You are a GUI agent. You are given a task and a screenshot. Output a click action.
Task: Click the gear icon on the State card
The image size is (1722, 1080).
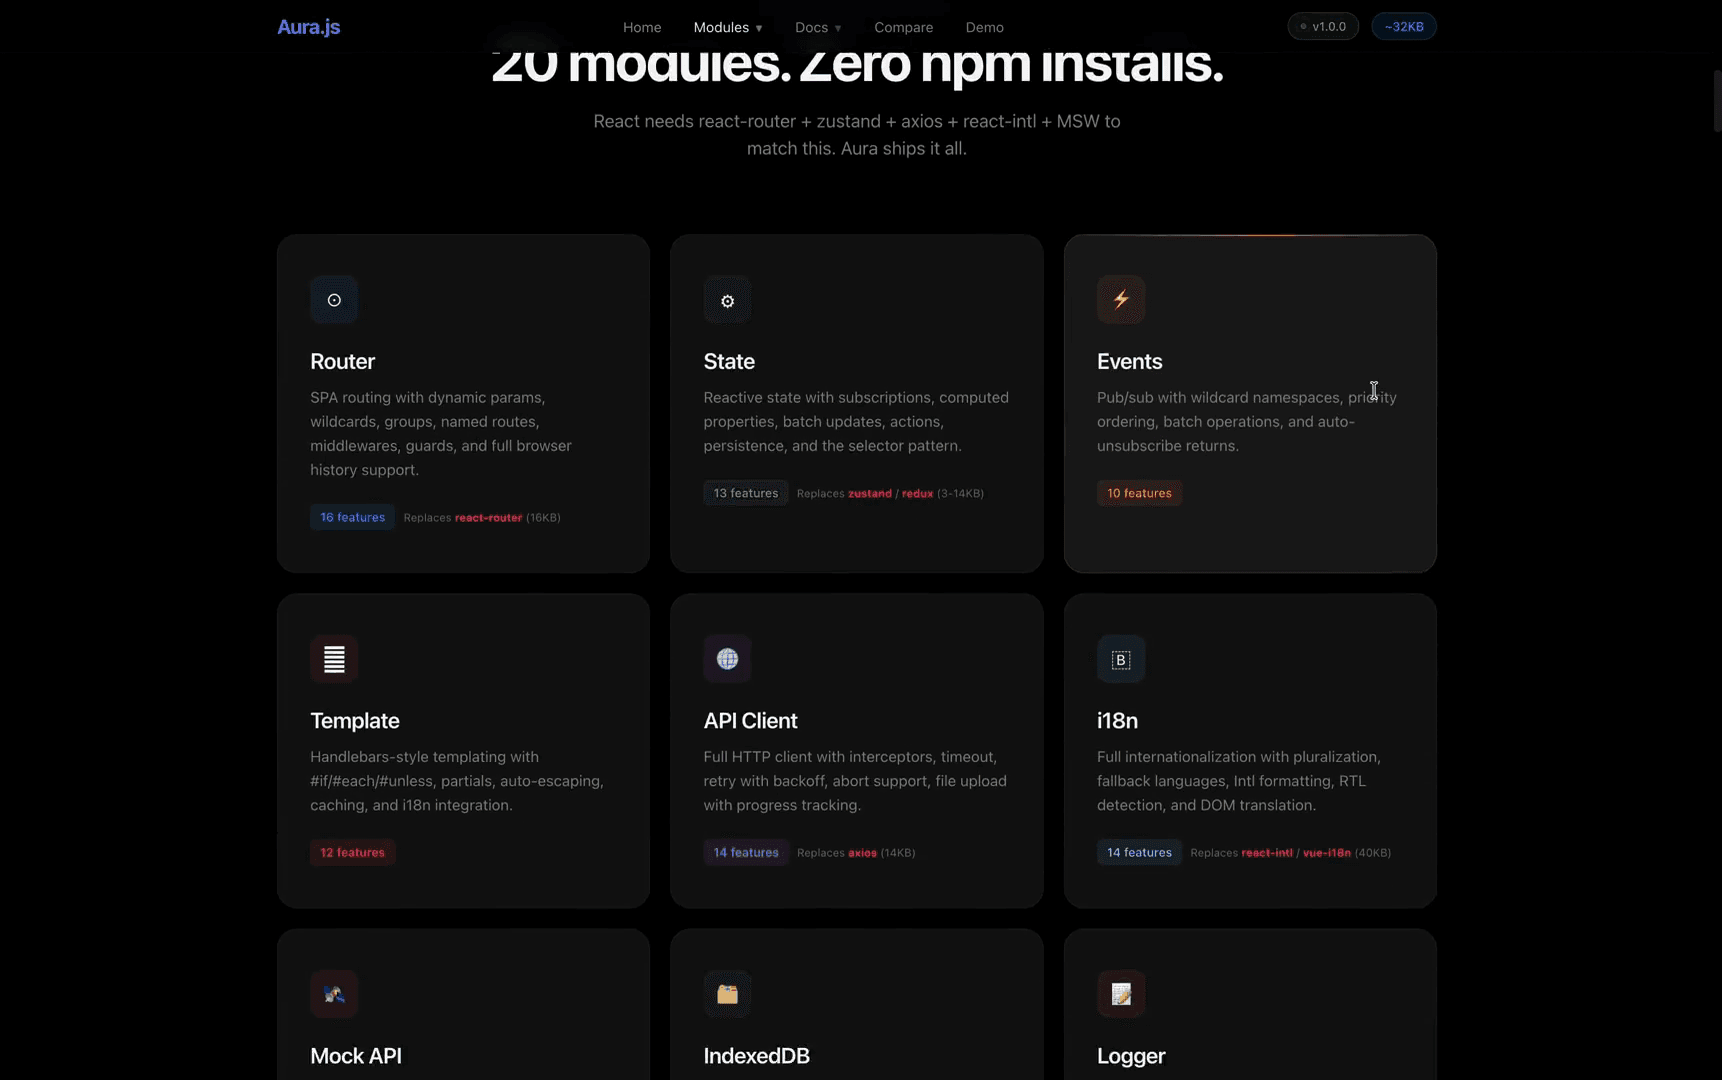click(x=727, y=299)
